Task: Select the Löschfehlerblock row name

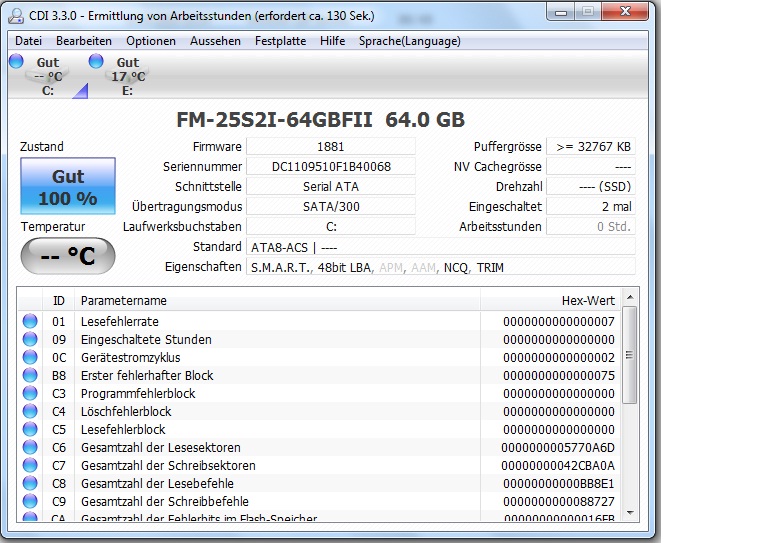Action: point(126,412)
